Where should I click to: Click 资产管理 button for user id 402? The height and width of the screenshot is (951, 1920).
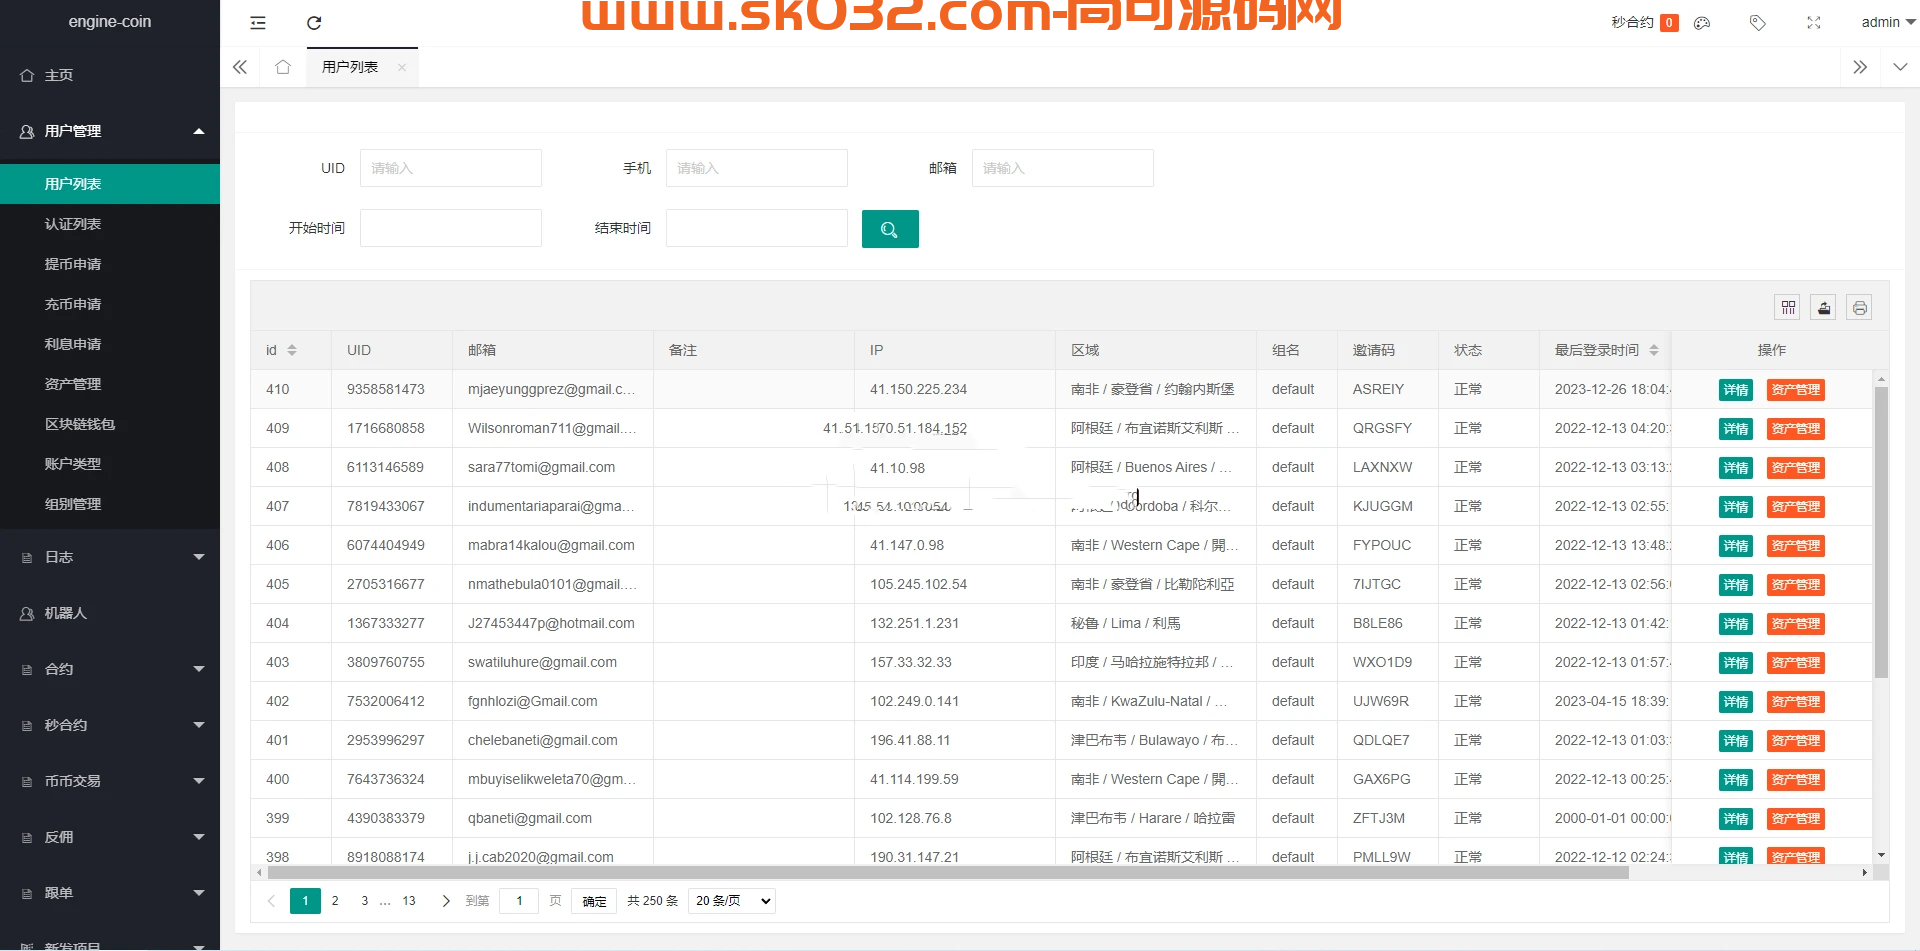(1796, 702)
